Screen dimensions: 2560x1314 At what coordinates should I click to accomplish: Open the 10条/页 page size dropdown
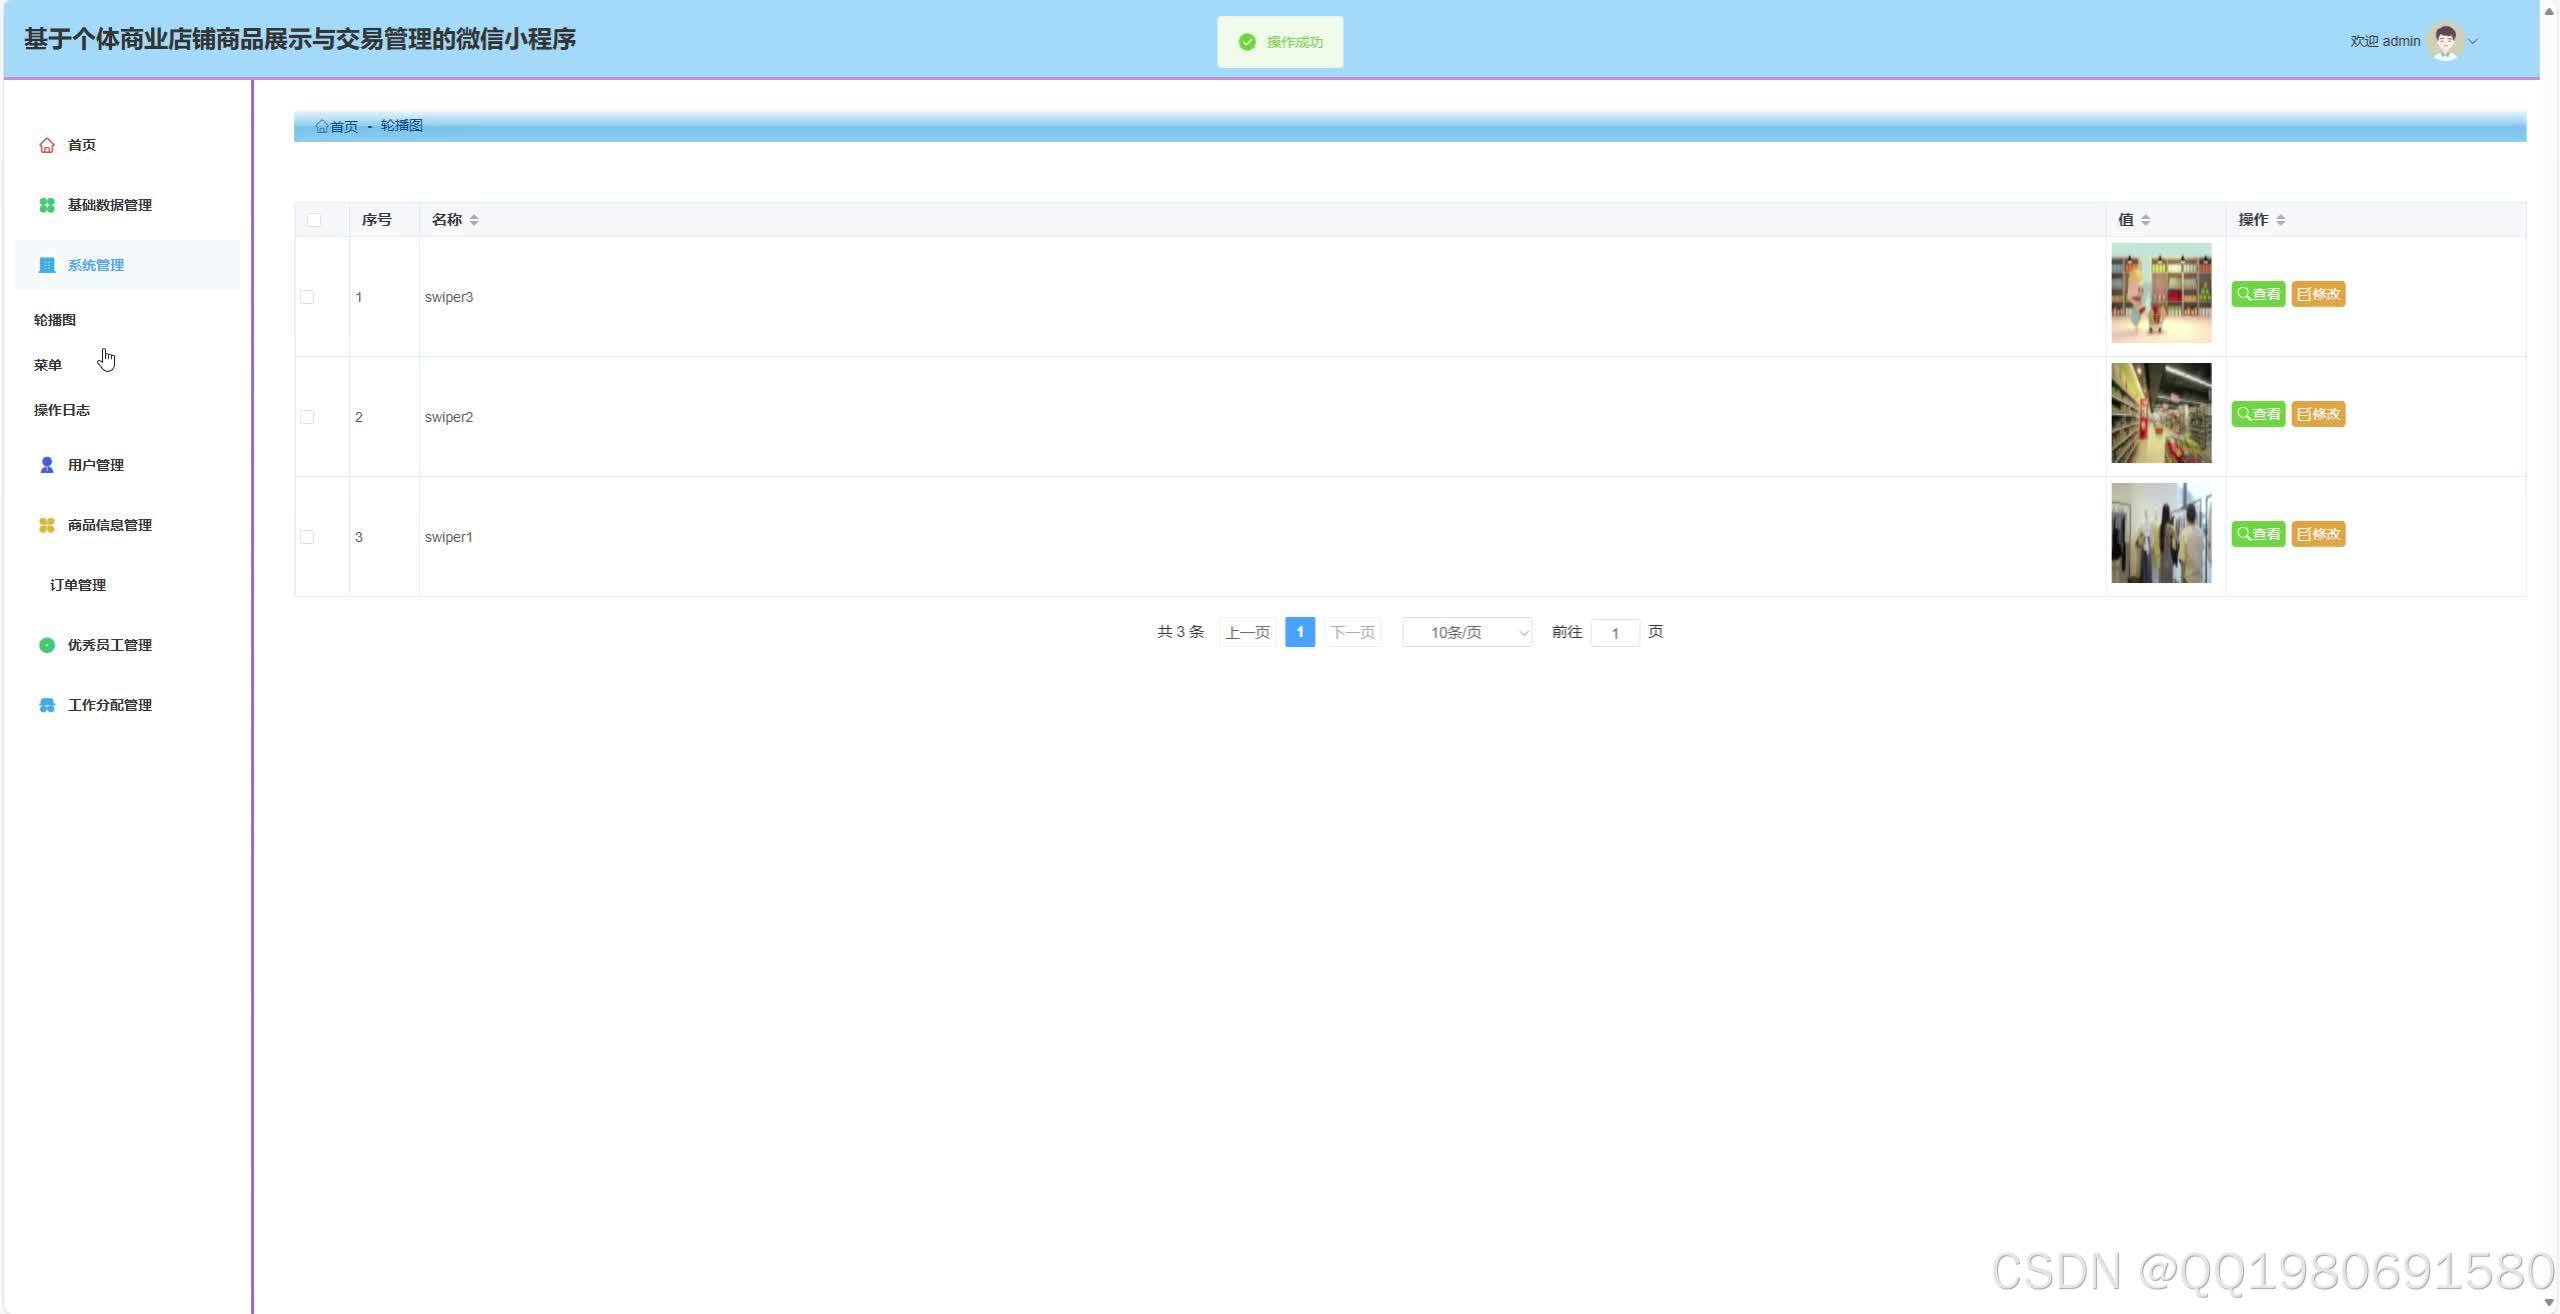1466,632
